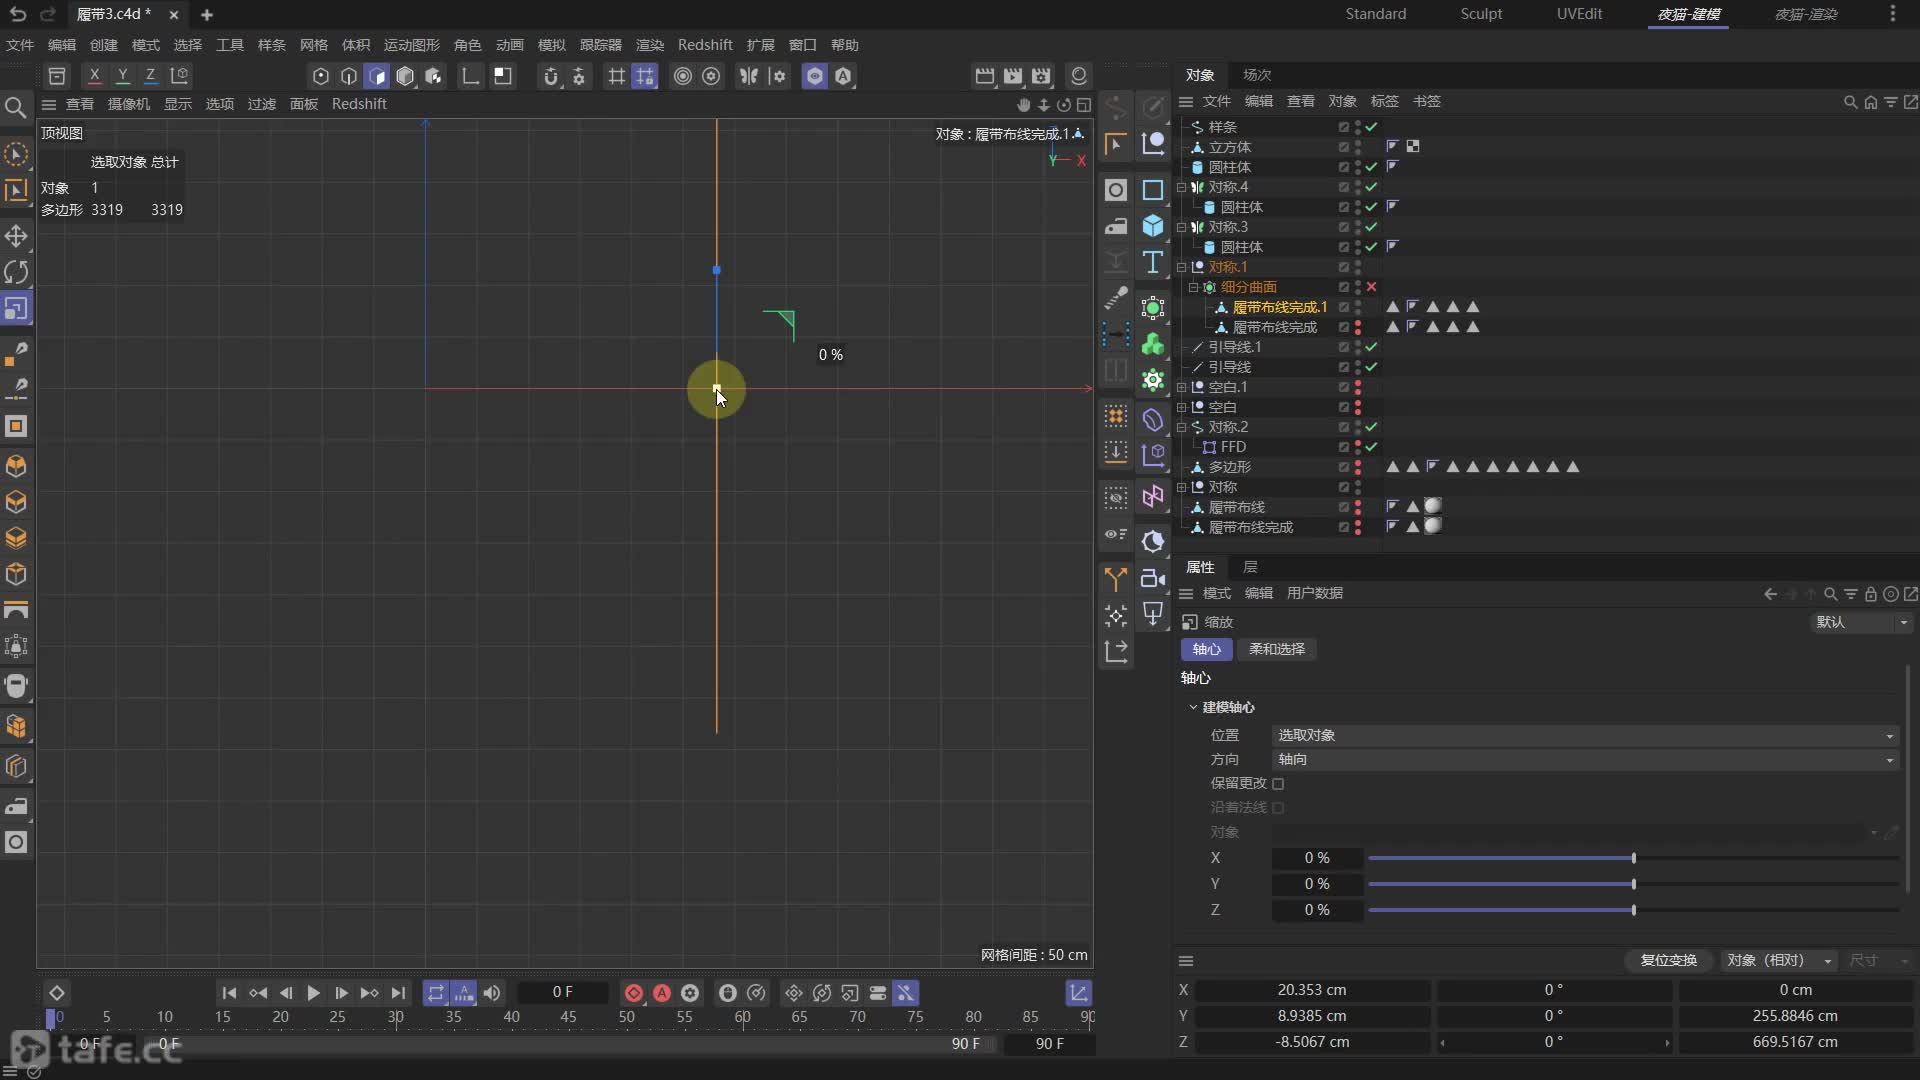Adjust the Z axis percentage slider
The width and height of the screenshot is (1920, 1080).
click(x=1633, y=910)
